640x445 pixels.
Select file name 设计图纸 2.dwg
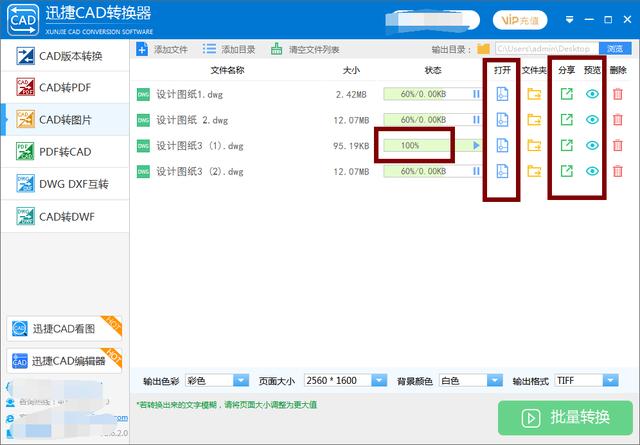point(192,120)
